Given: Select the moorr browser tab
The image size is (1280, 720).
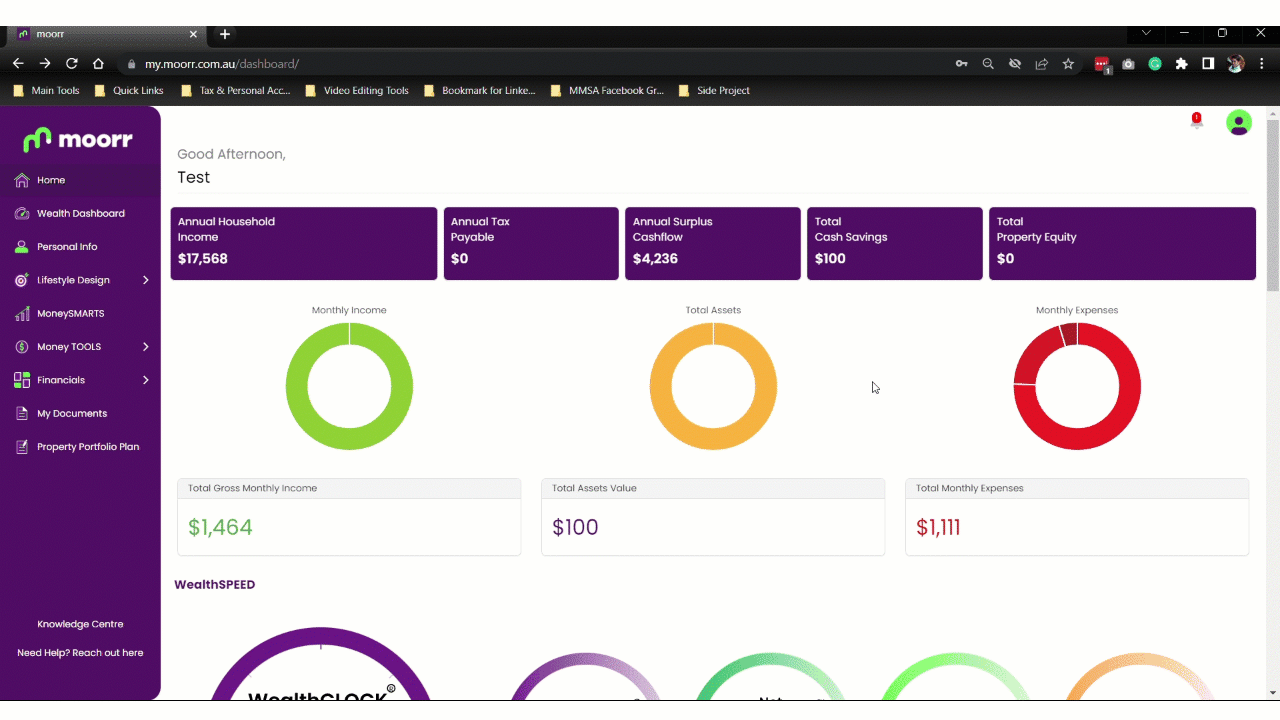Looking at the screenshot, I should point(108,34).
